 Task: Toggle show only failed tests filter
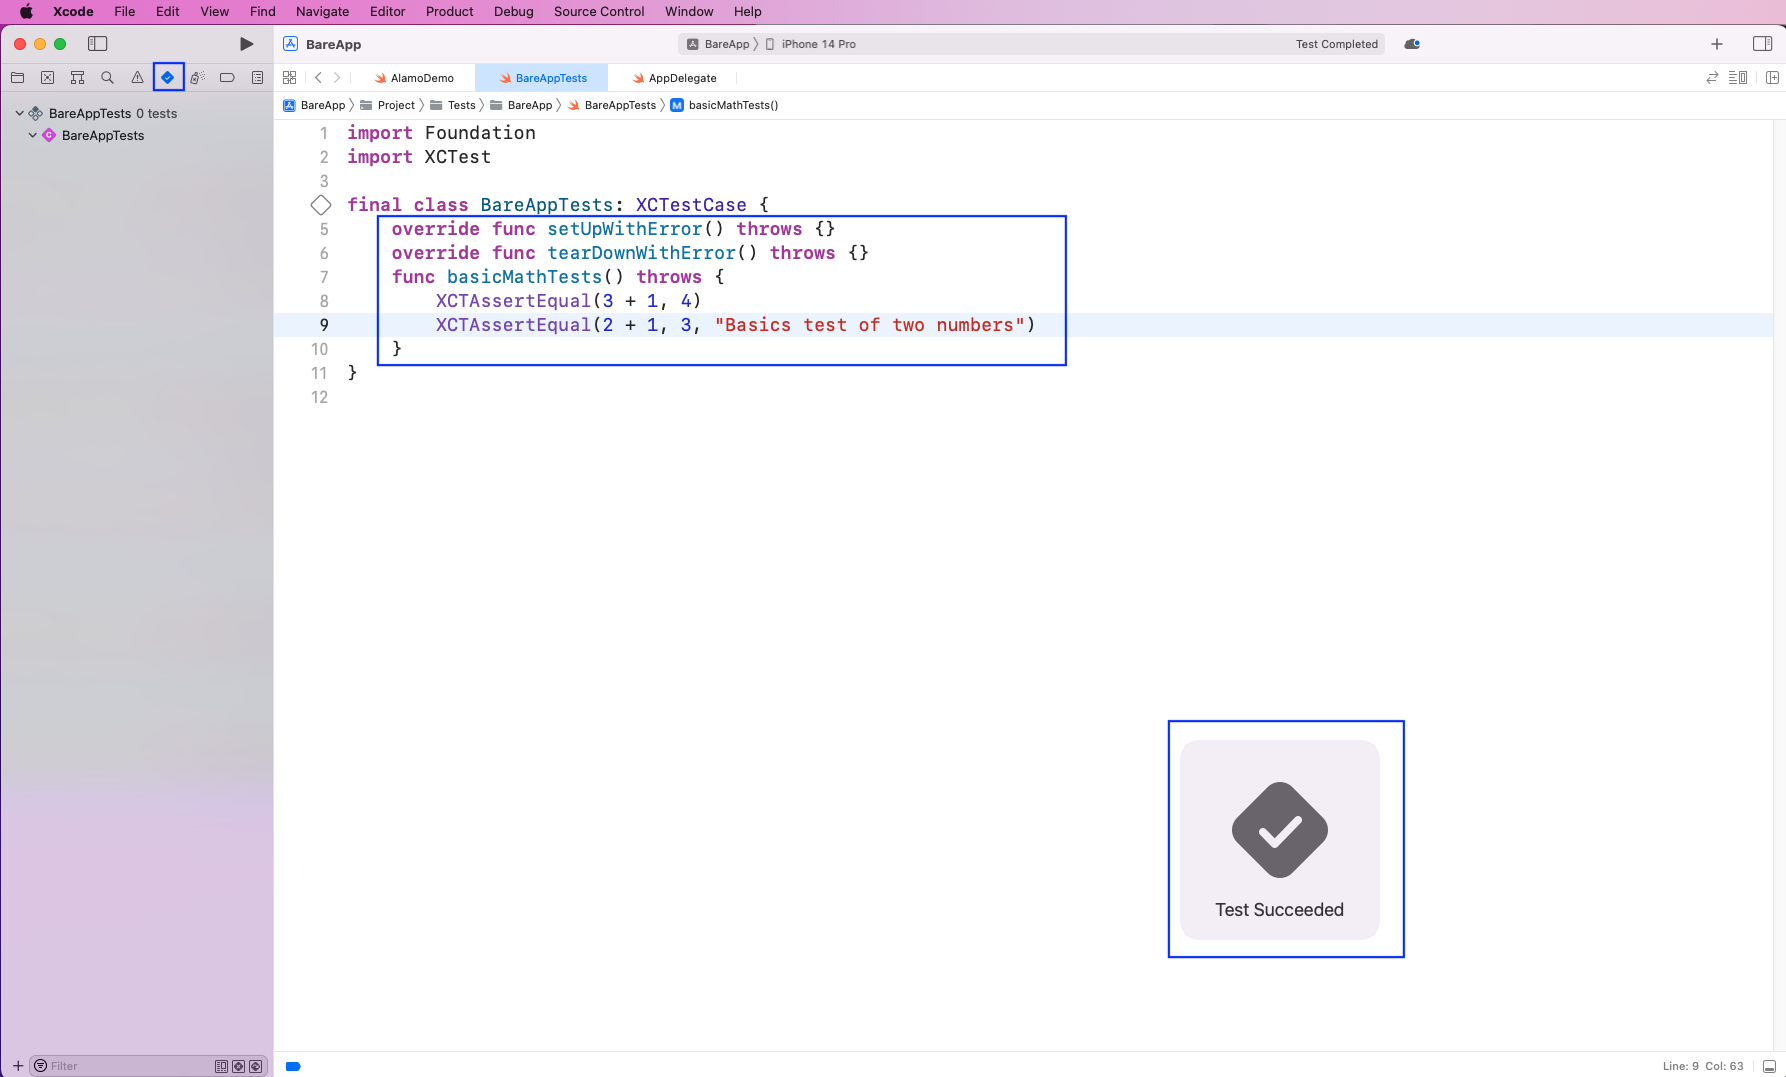238,1066
